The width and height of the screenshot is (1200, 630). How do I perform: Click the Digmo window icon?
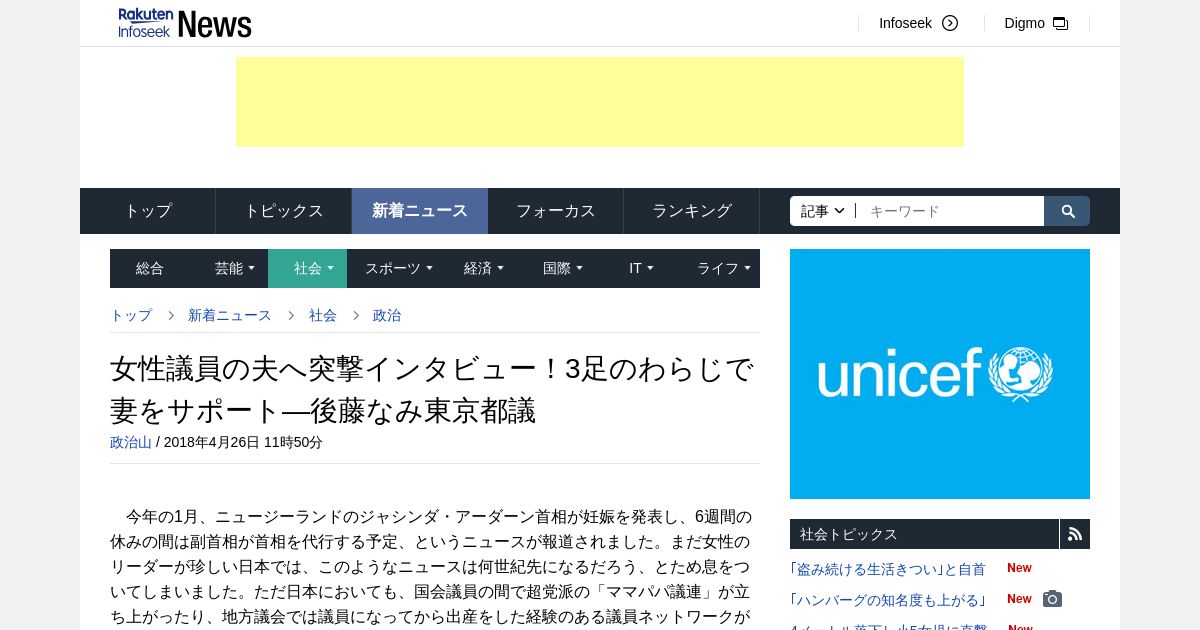pyautogui.click(x=1060, y=23)
